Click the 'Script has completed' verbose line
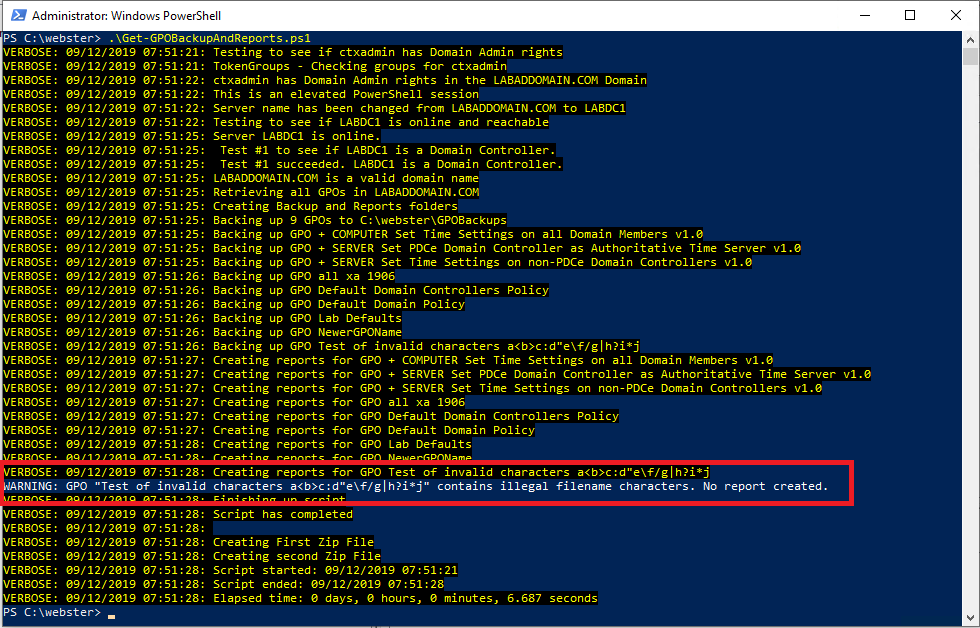 (282, 514)
